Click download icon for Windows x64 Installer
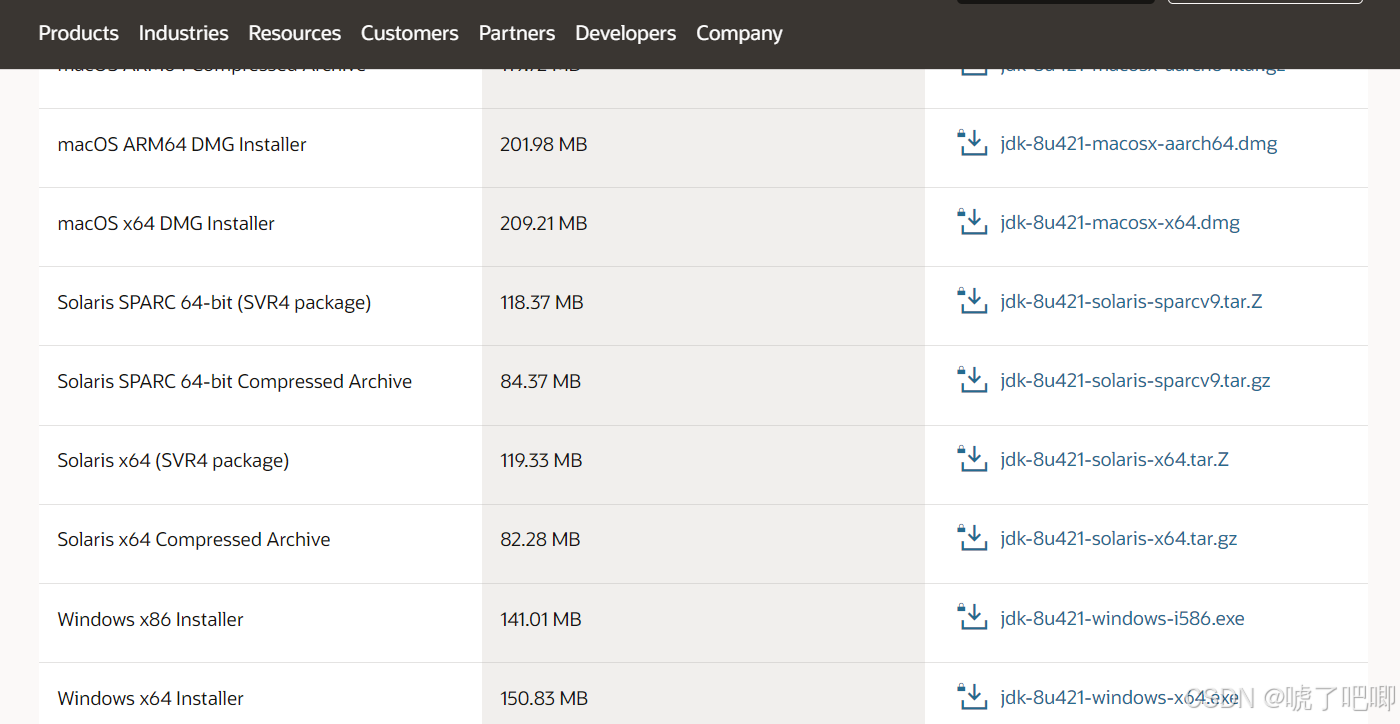This screenshot has height=724, width=1400. point(973,697)
